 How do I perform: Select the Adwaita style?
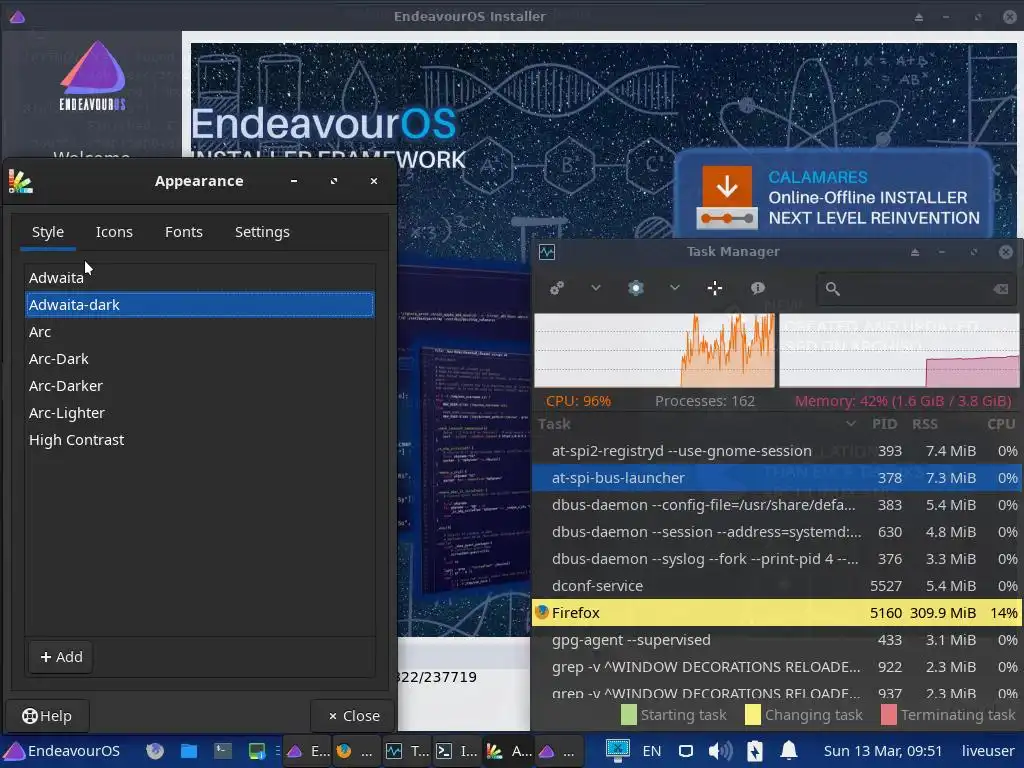click(x=200, y=278)
